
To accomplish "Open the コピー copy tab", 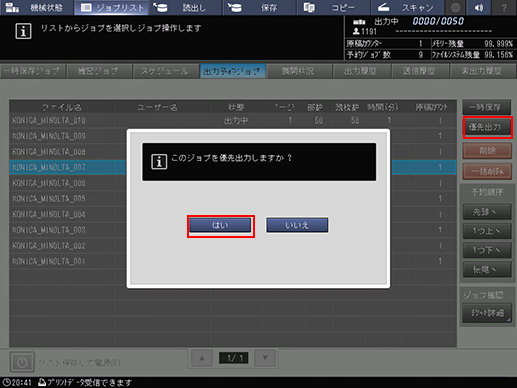I will tap(333, 7).
